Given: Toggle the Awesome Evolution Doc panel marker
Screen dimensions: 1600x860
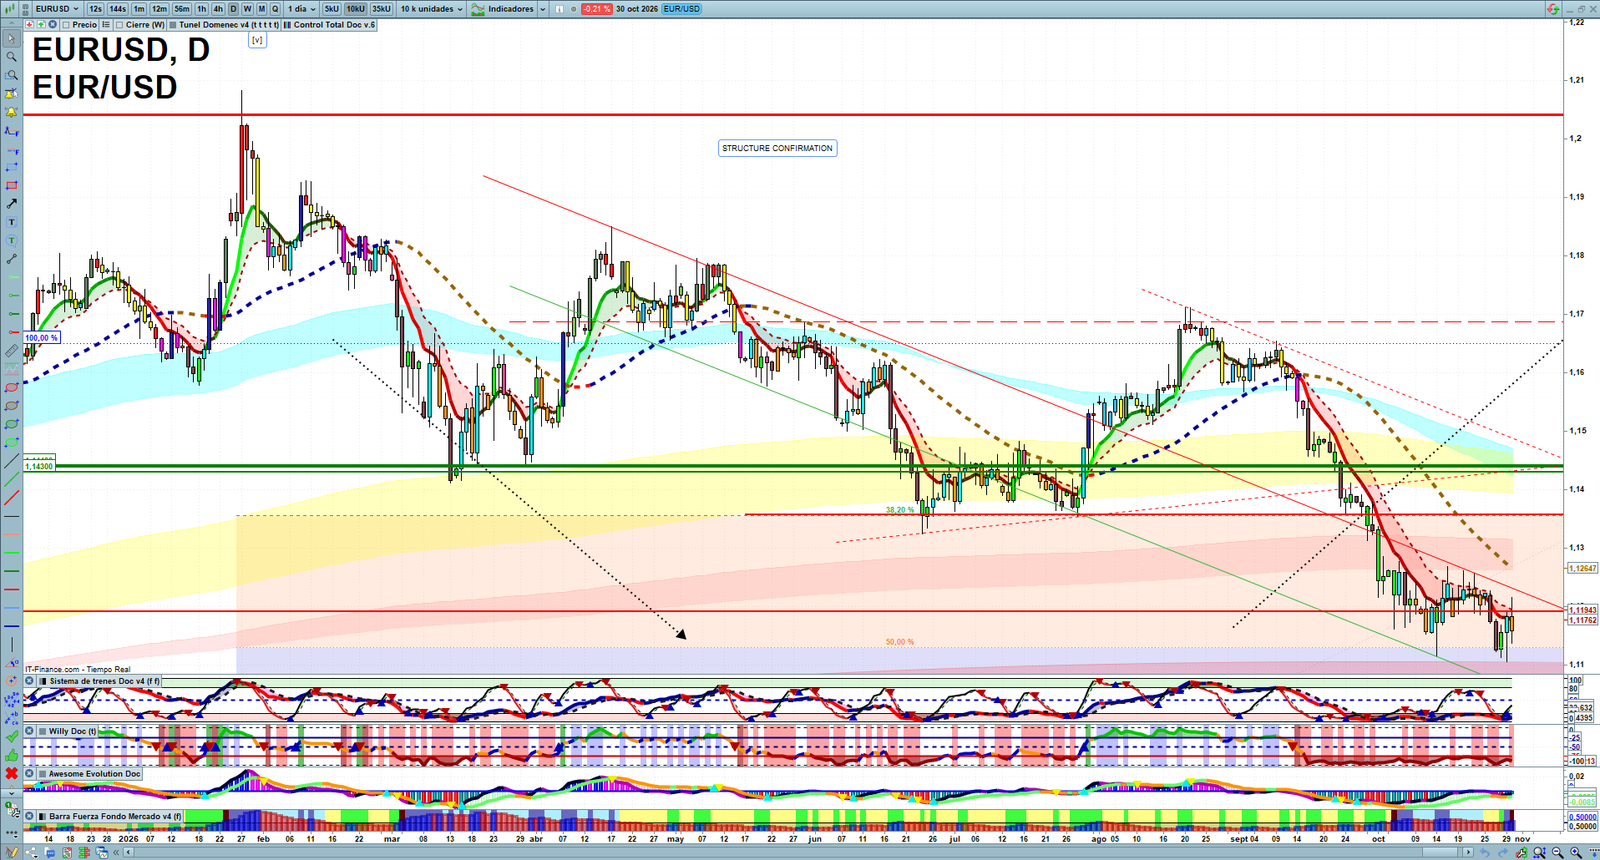Looking at the screenshot, I should coord(43,774).
